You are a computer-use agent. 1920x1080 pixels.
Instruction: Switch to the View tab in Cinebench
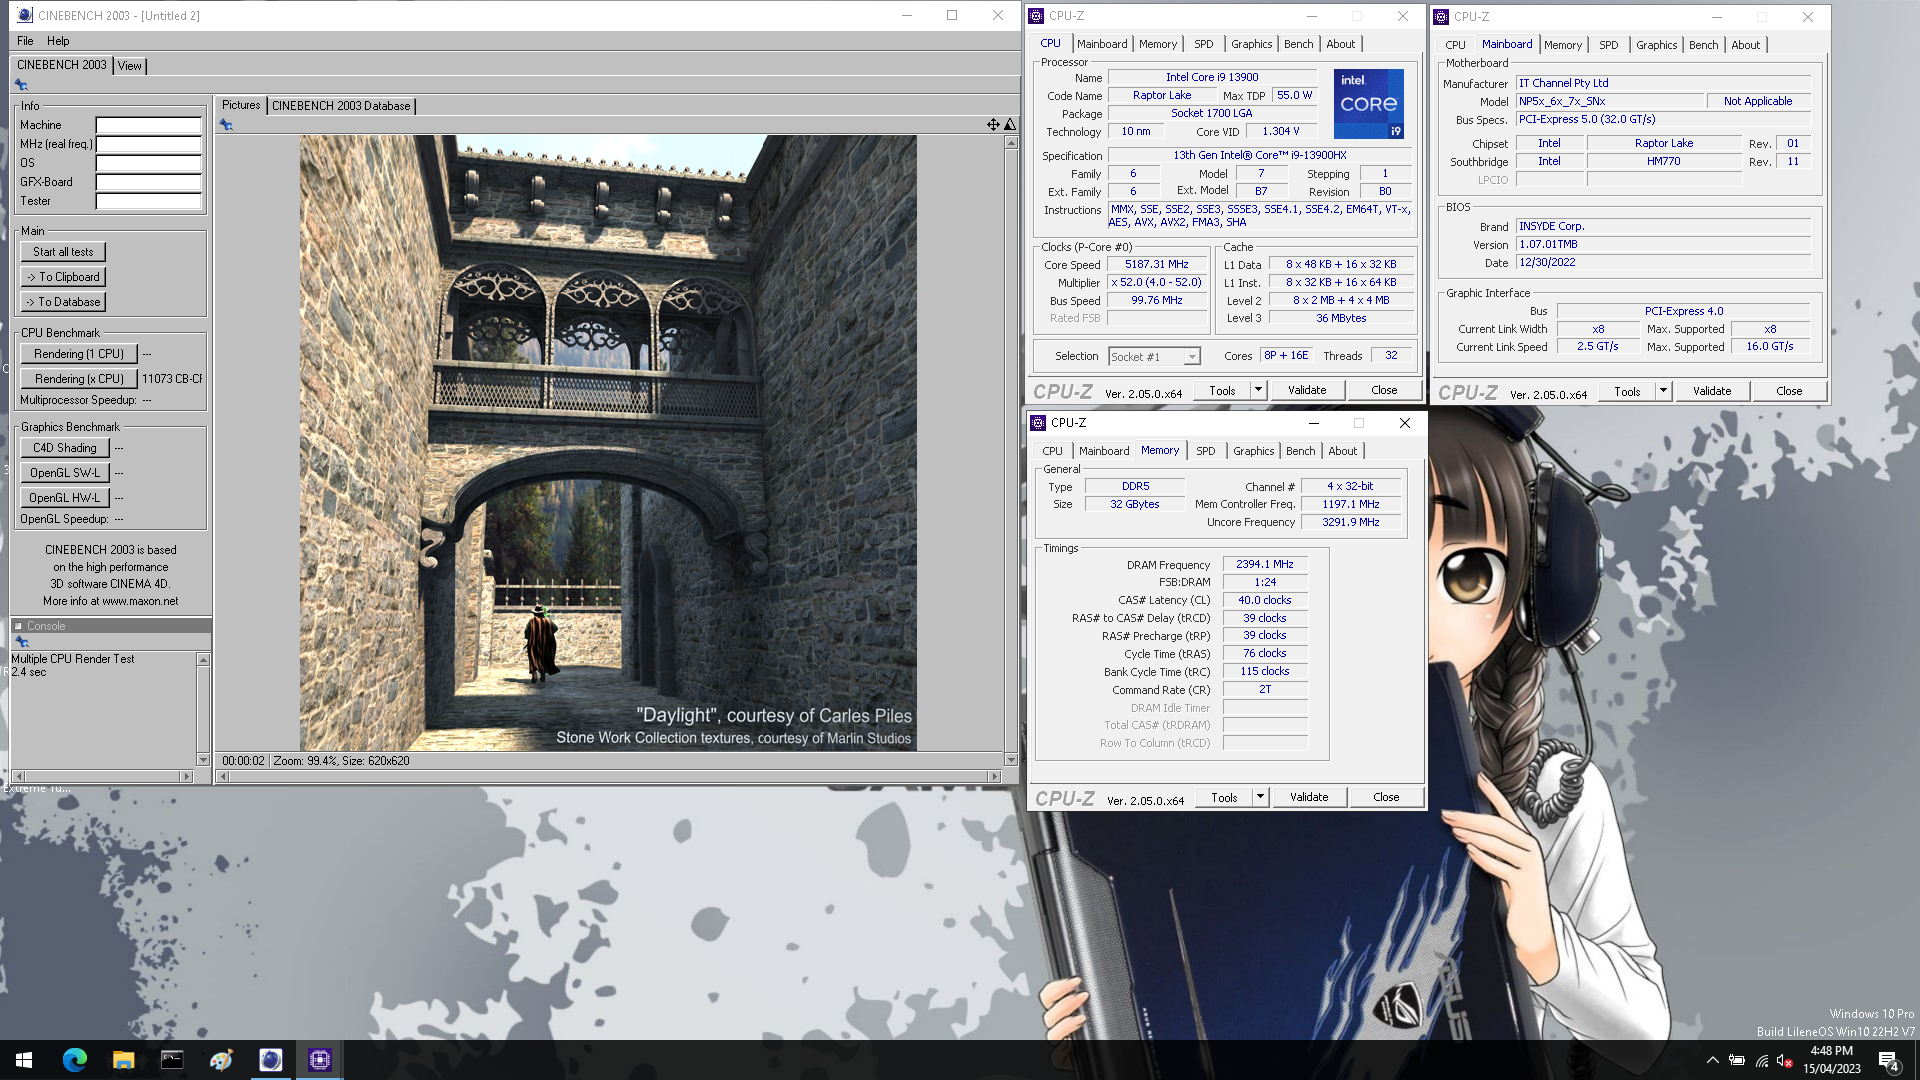click(x=130, y=65)
